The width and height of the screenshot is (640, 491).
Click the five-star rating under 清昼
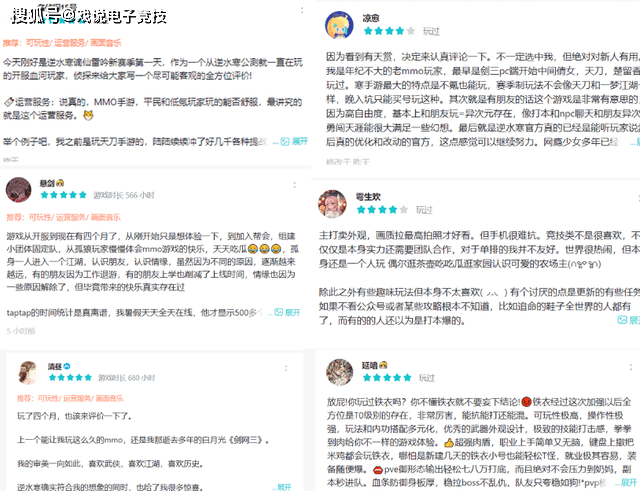70,378
